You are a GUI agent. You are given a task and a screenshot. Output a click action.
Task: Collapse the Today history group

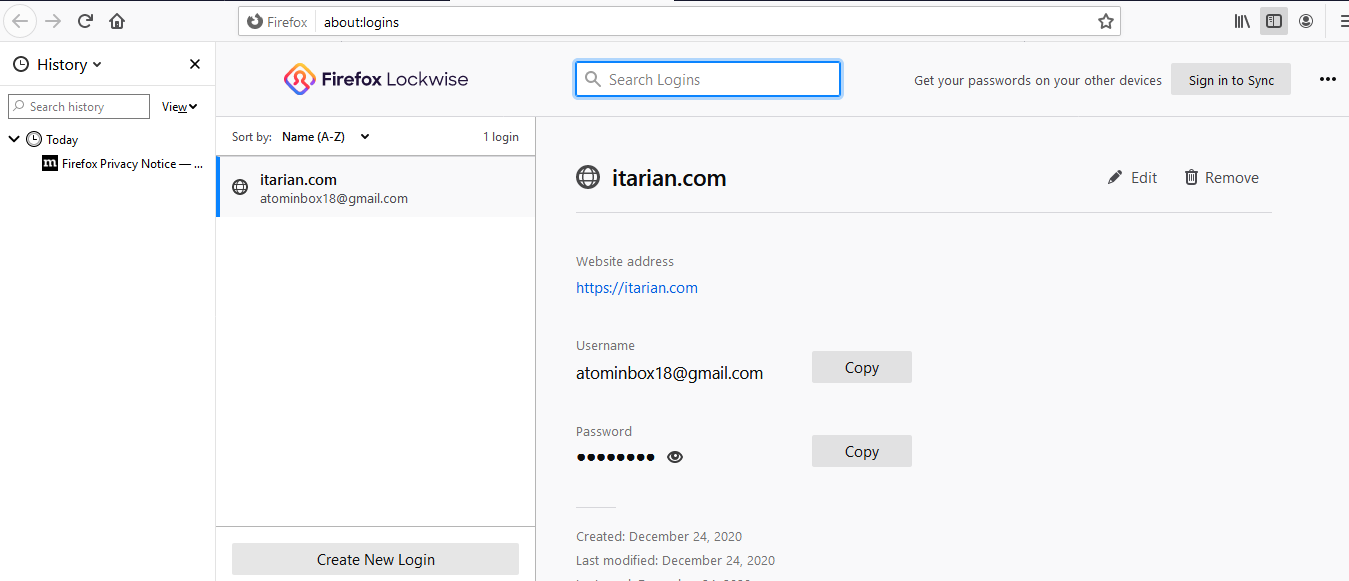14,139
